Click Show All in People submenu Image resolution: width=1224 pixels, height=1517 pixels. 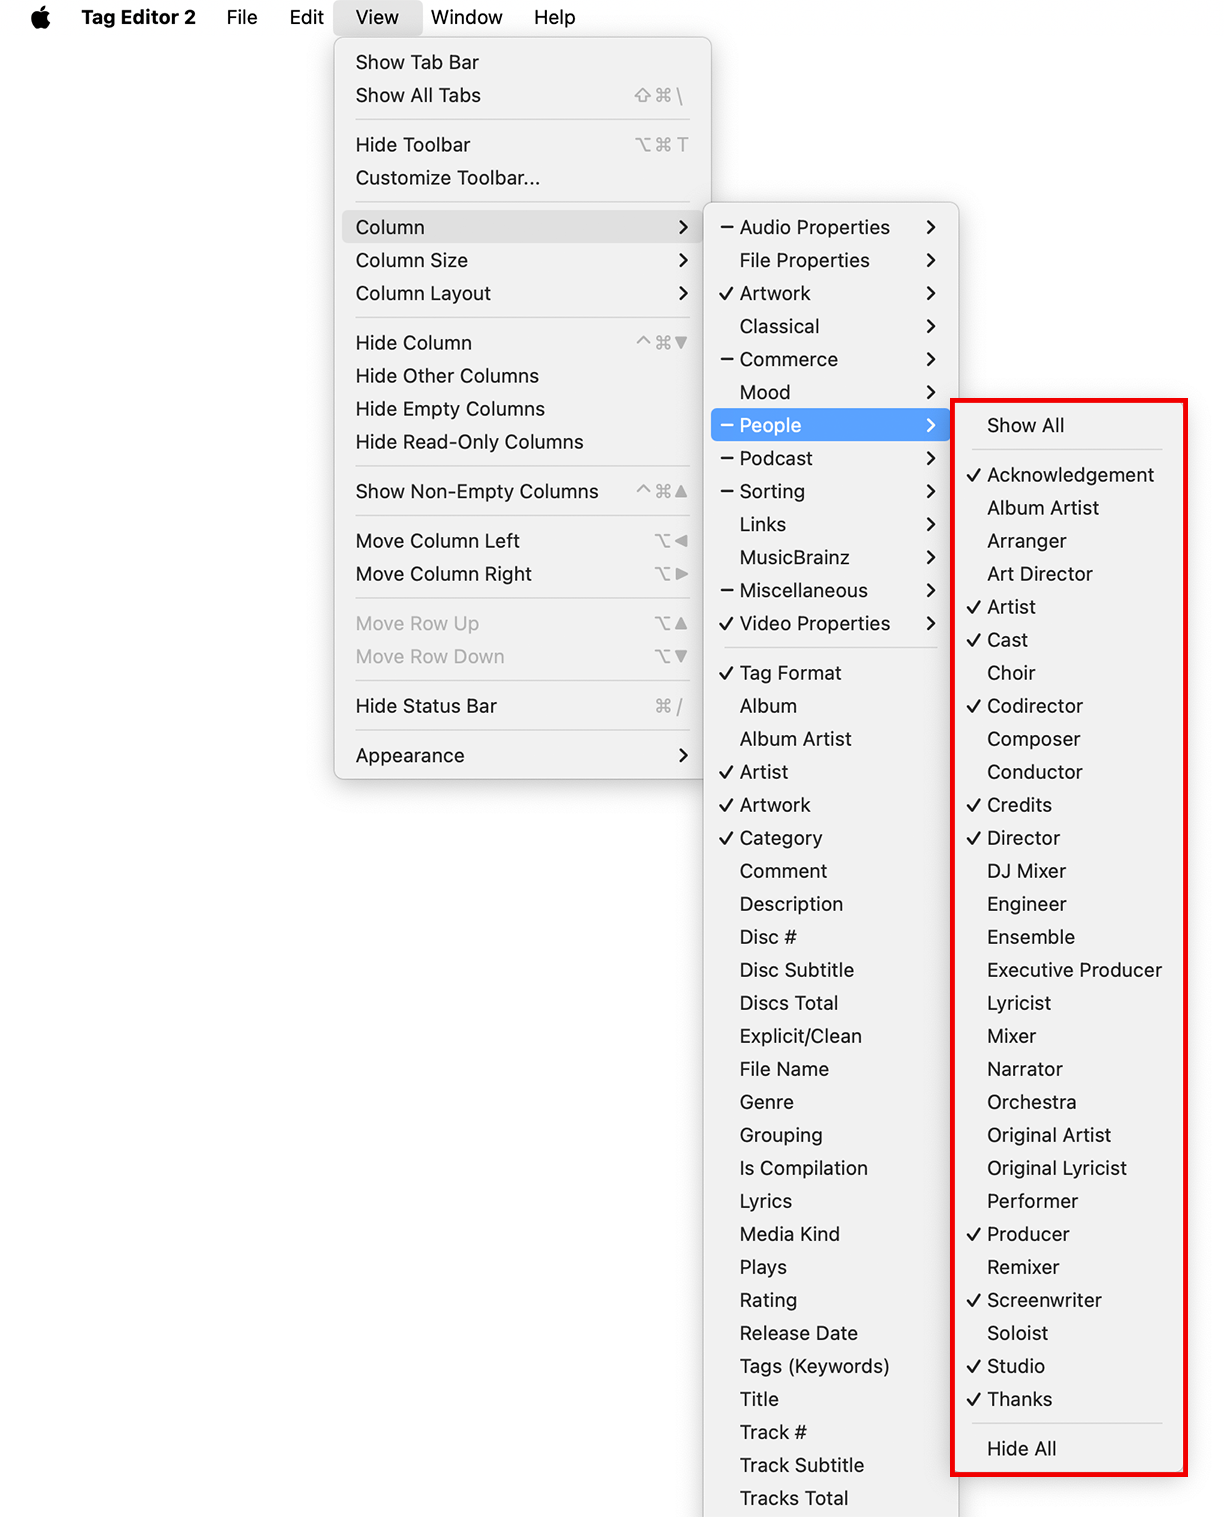(x=1069, y=425)
